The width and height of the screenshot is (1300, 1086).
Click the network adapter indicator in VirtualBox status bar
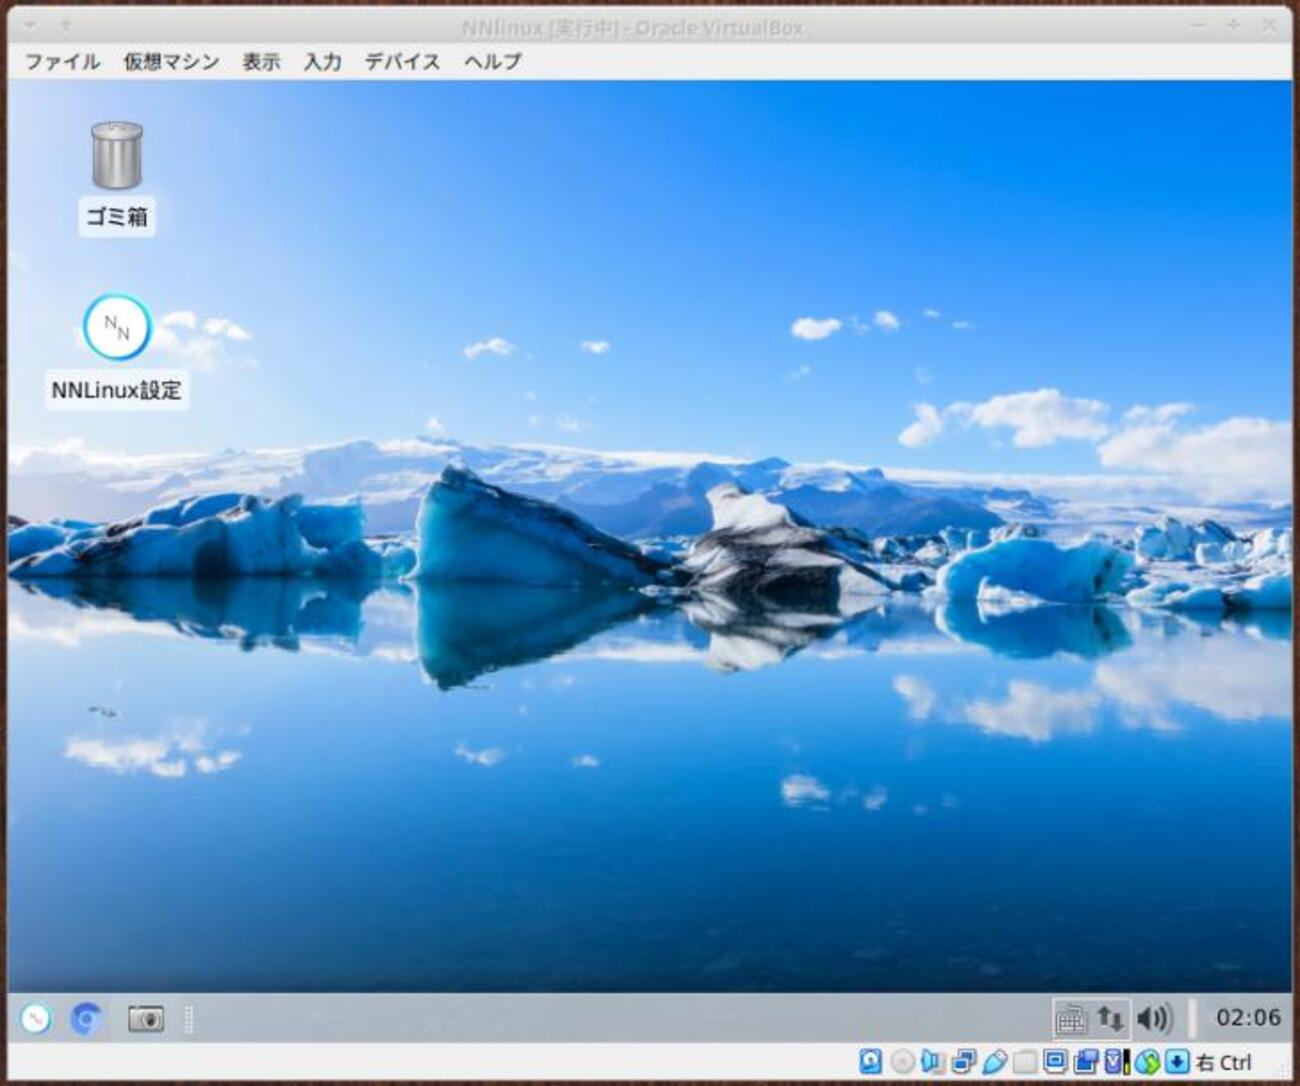tap(963, 1061)
